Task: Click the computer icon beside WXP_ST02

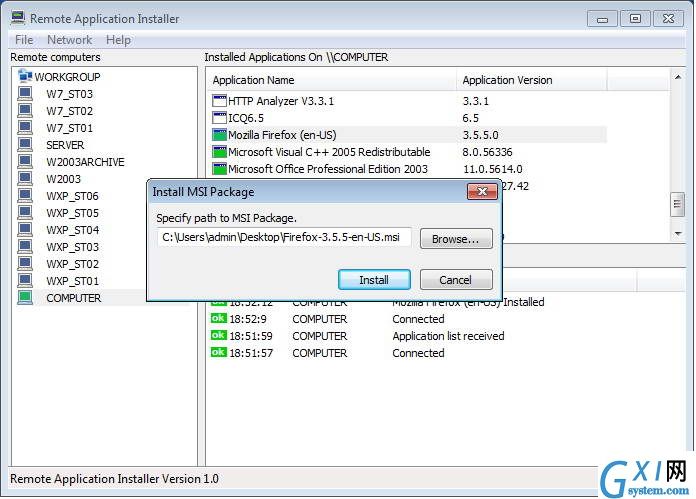Action: tap(25, 264)
